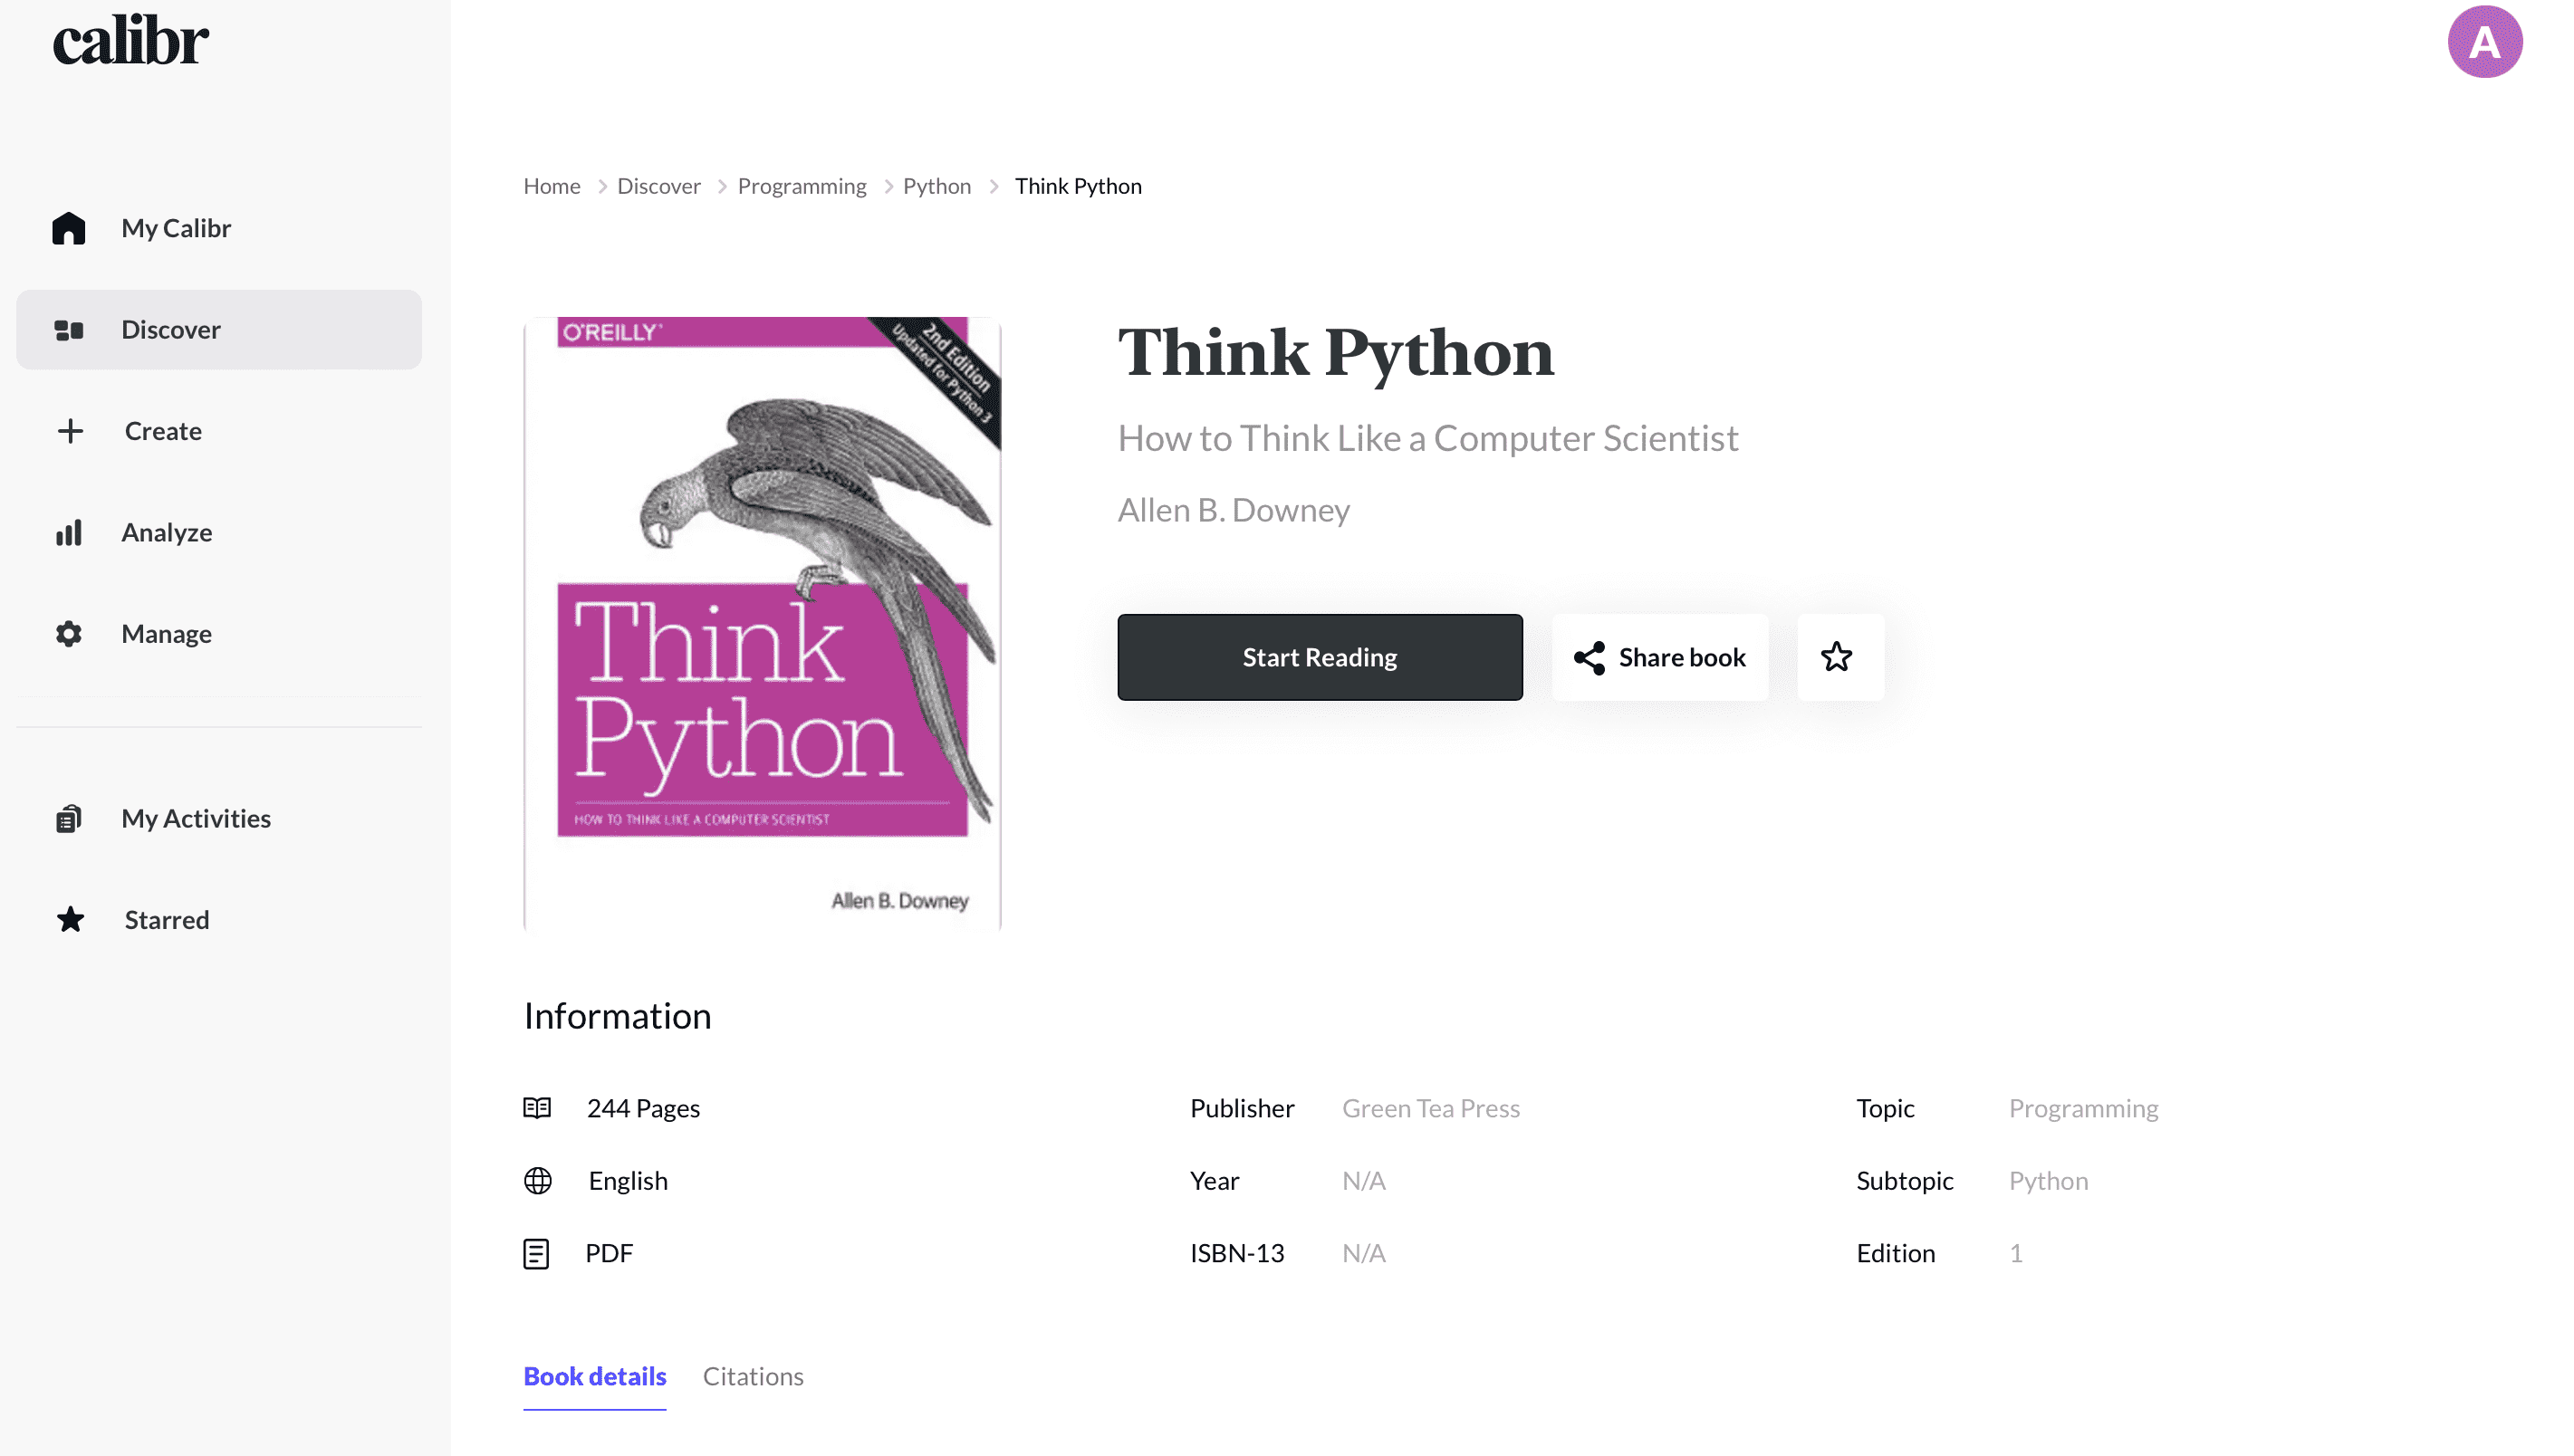Screen dimensions: 2574x1456
Task: Navigate to Programming breadcrumb
Action: 802,186
